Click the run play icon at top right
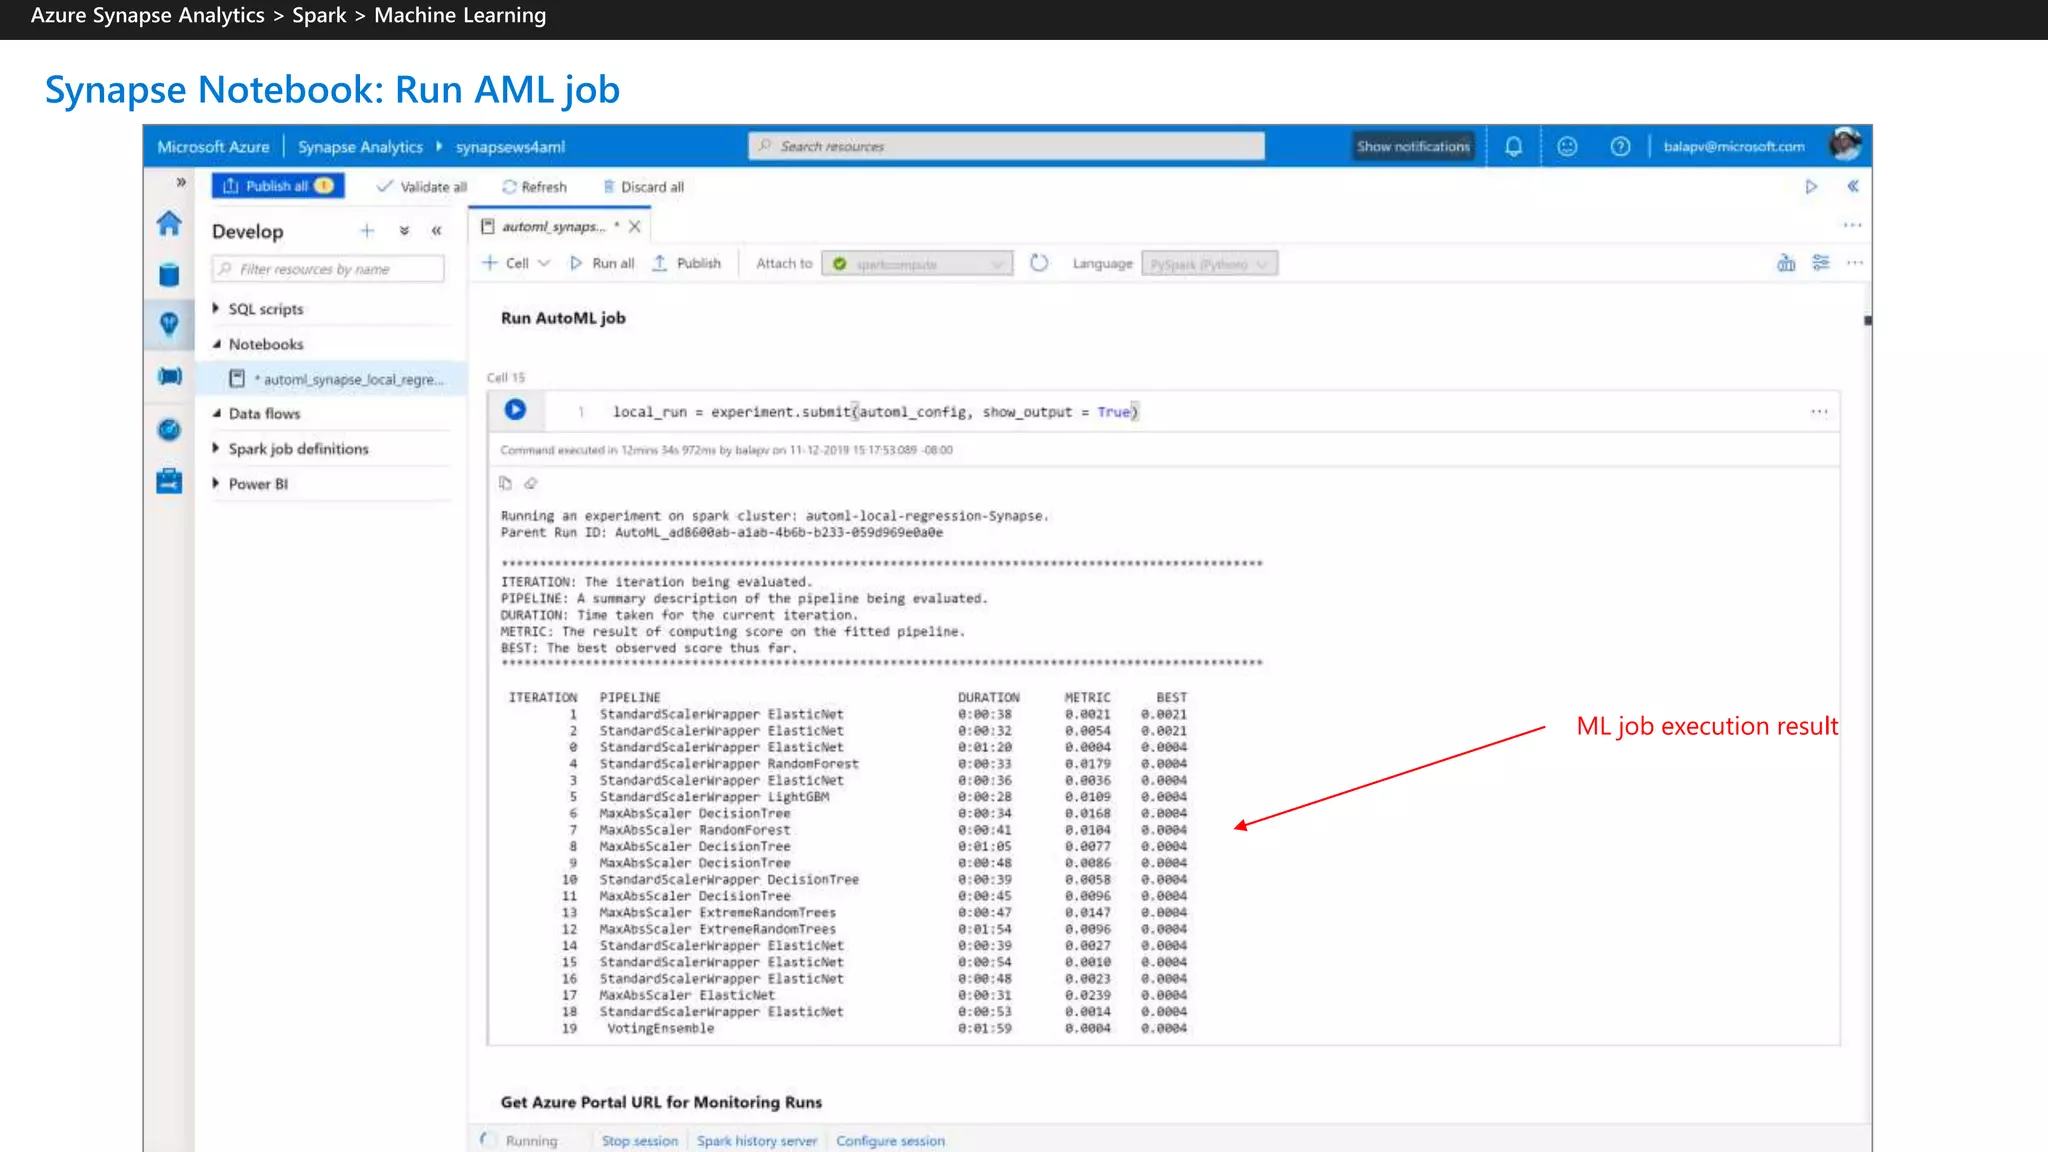This screenshot has height=1152, width=2048. coord(1811,187)
